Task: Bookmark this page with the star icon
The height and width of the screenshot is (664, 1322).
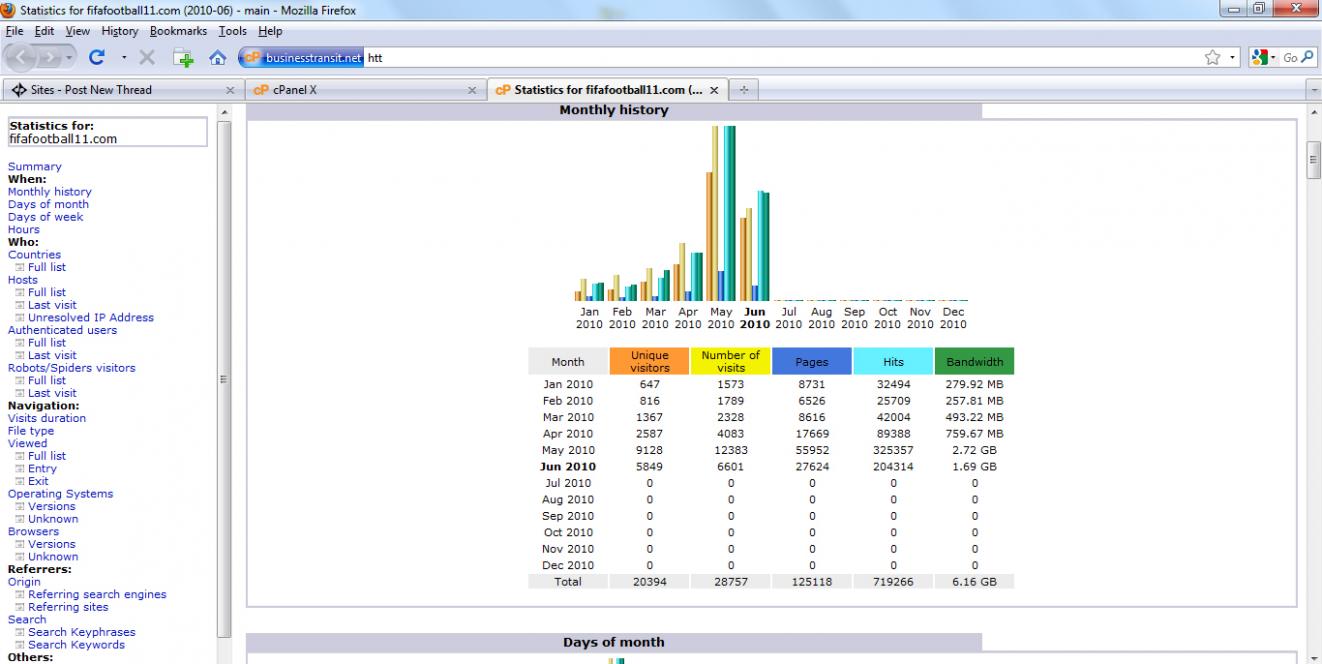Action: click(1212, 58)
